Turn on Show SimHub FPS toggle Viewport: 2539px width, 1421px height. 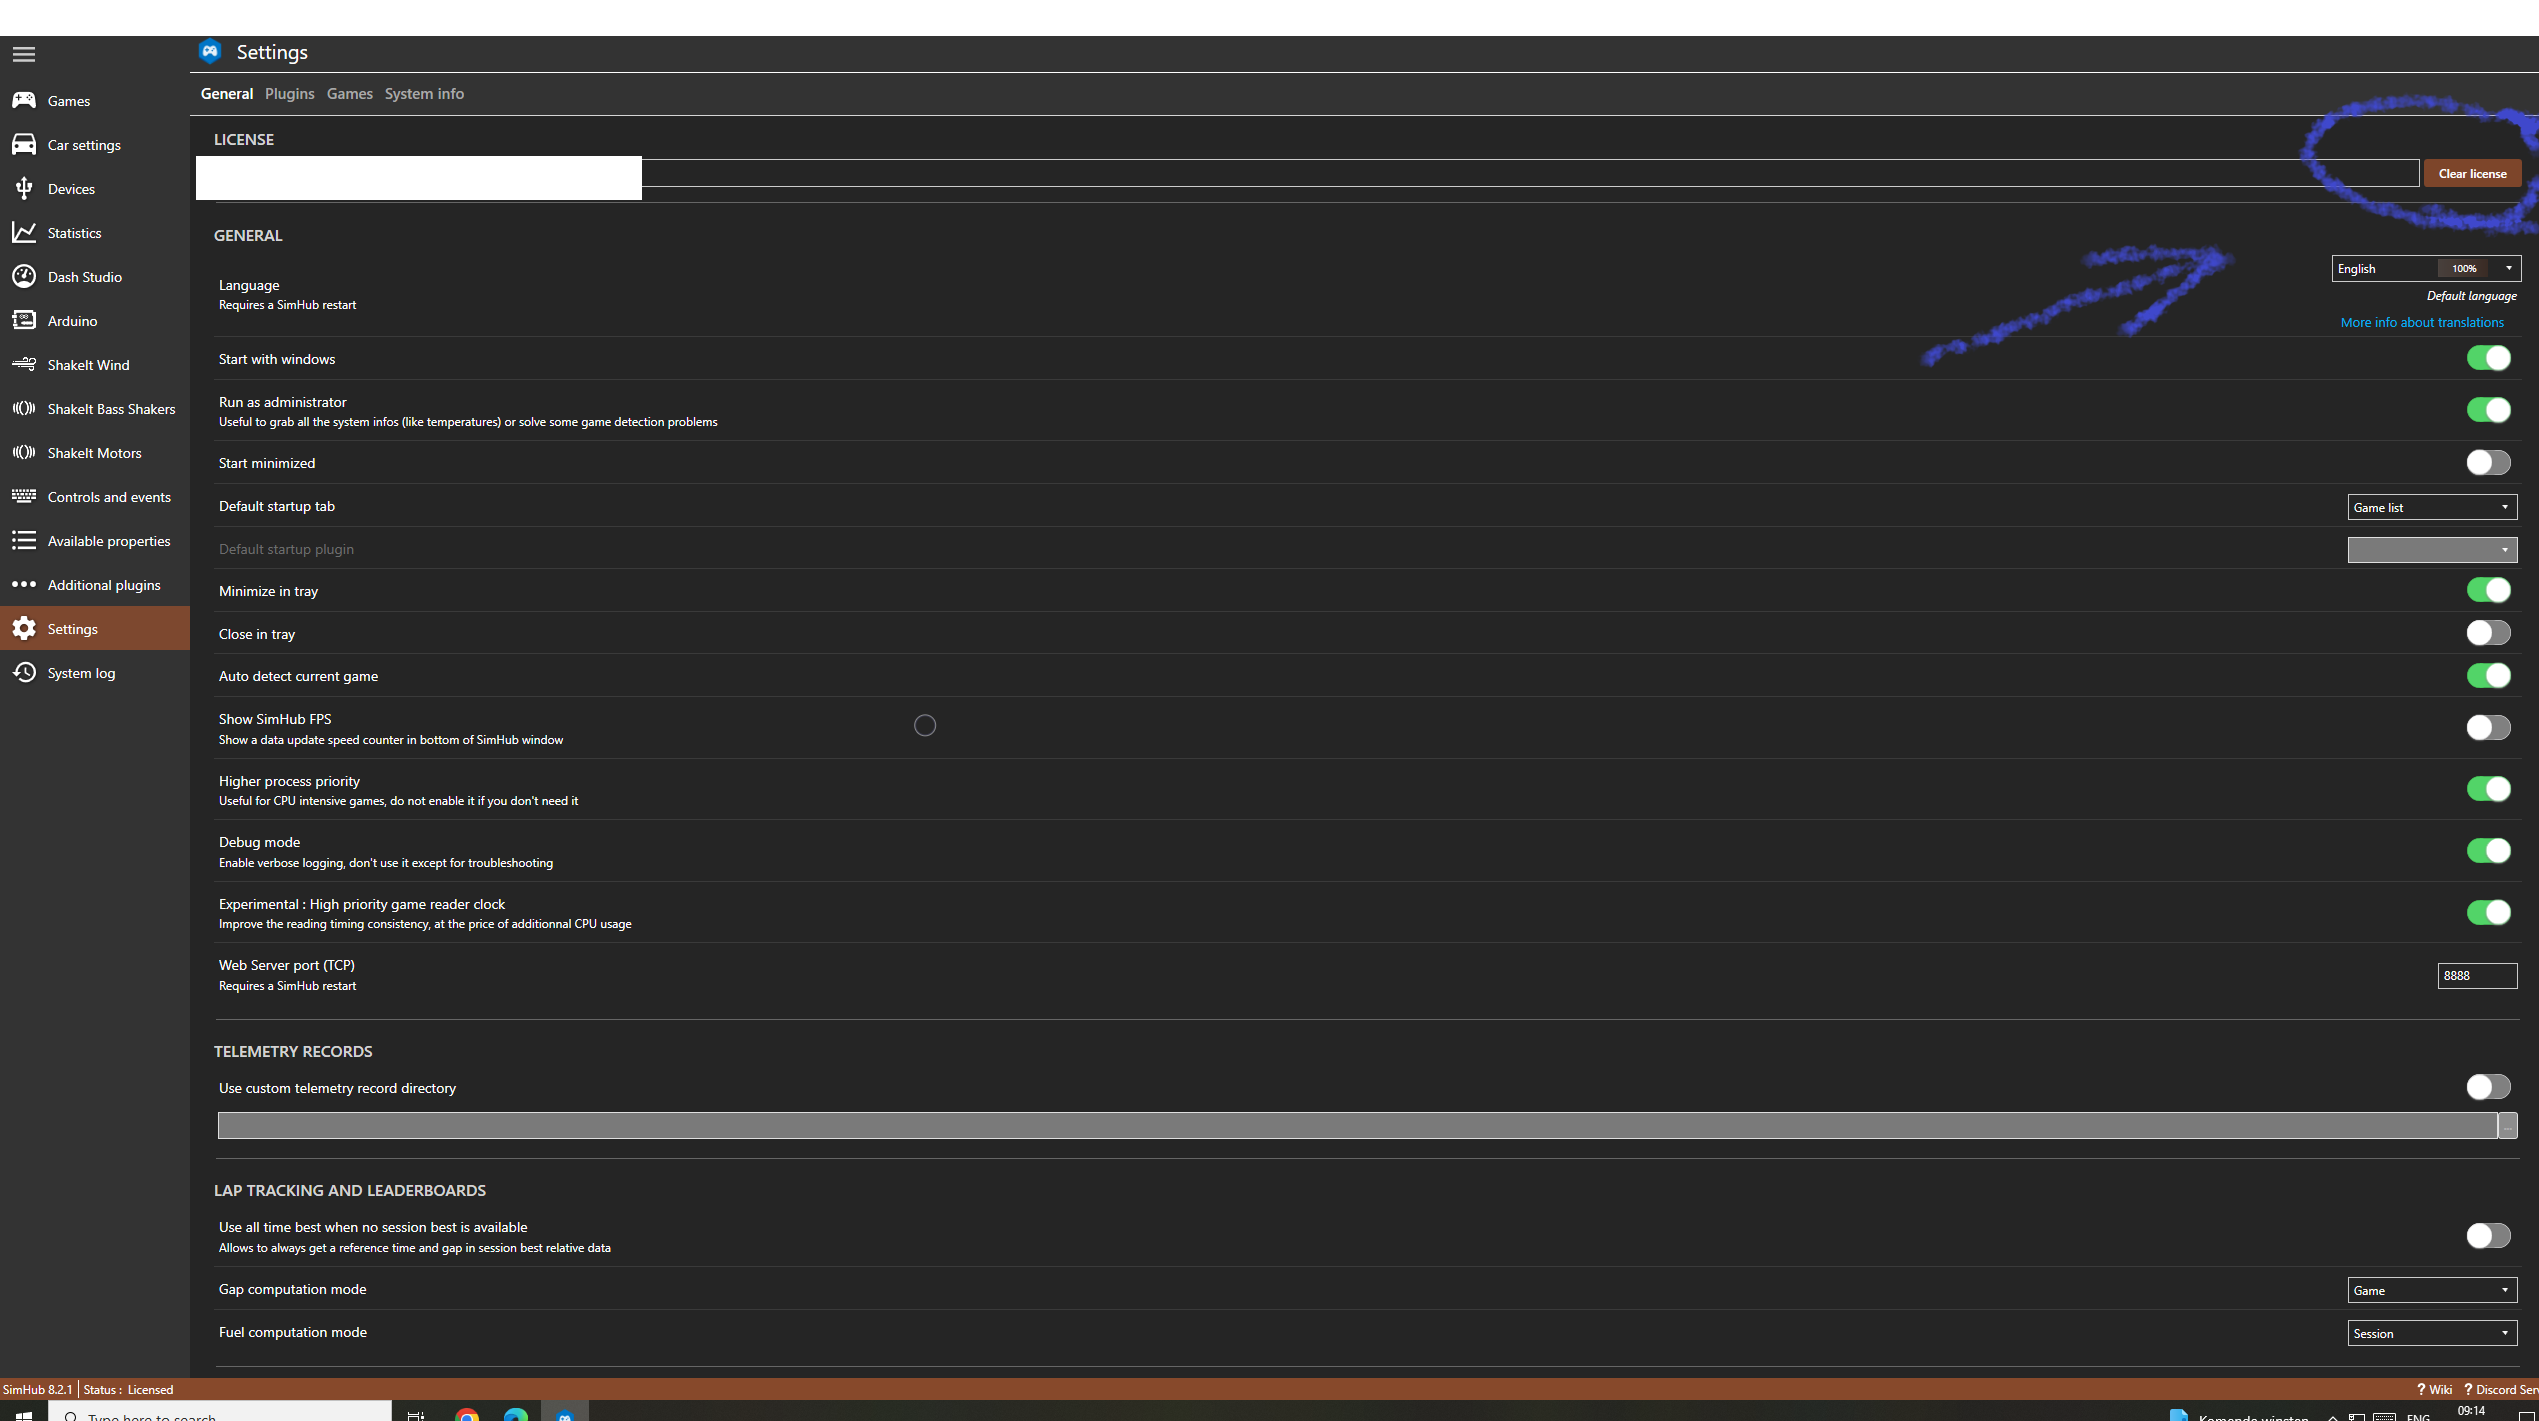click(2487, 728)
